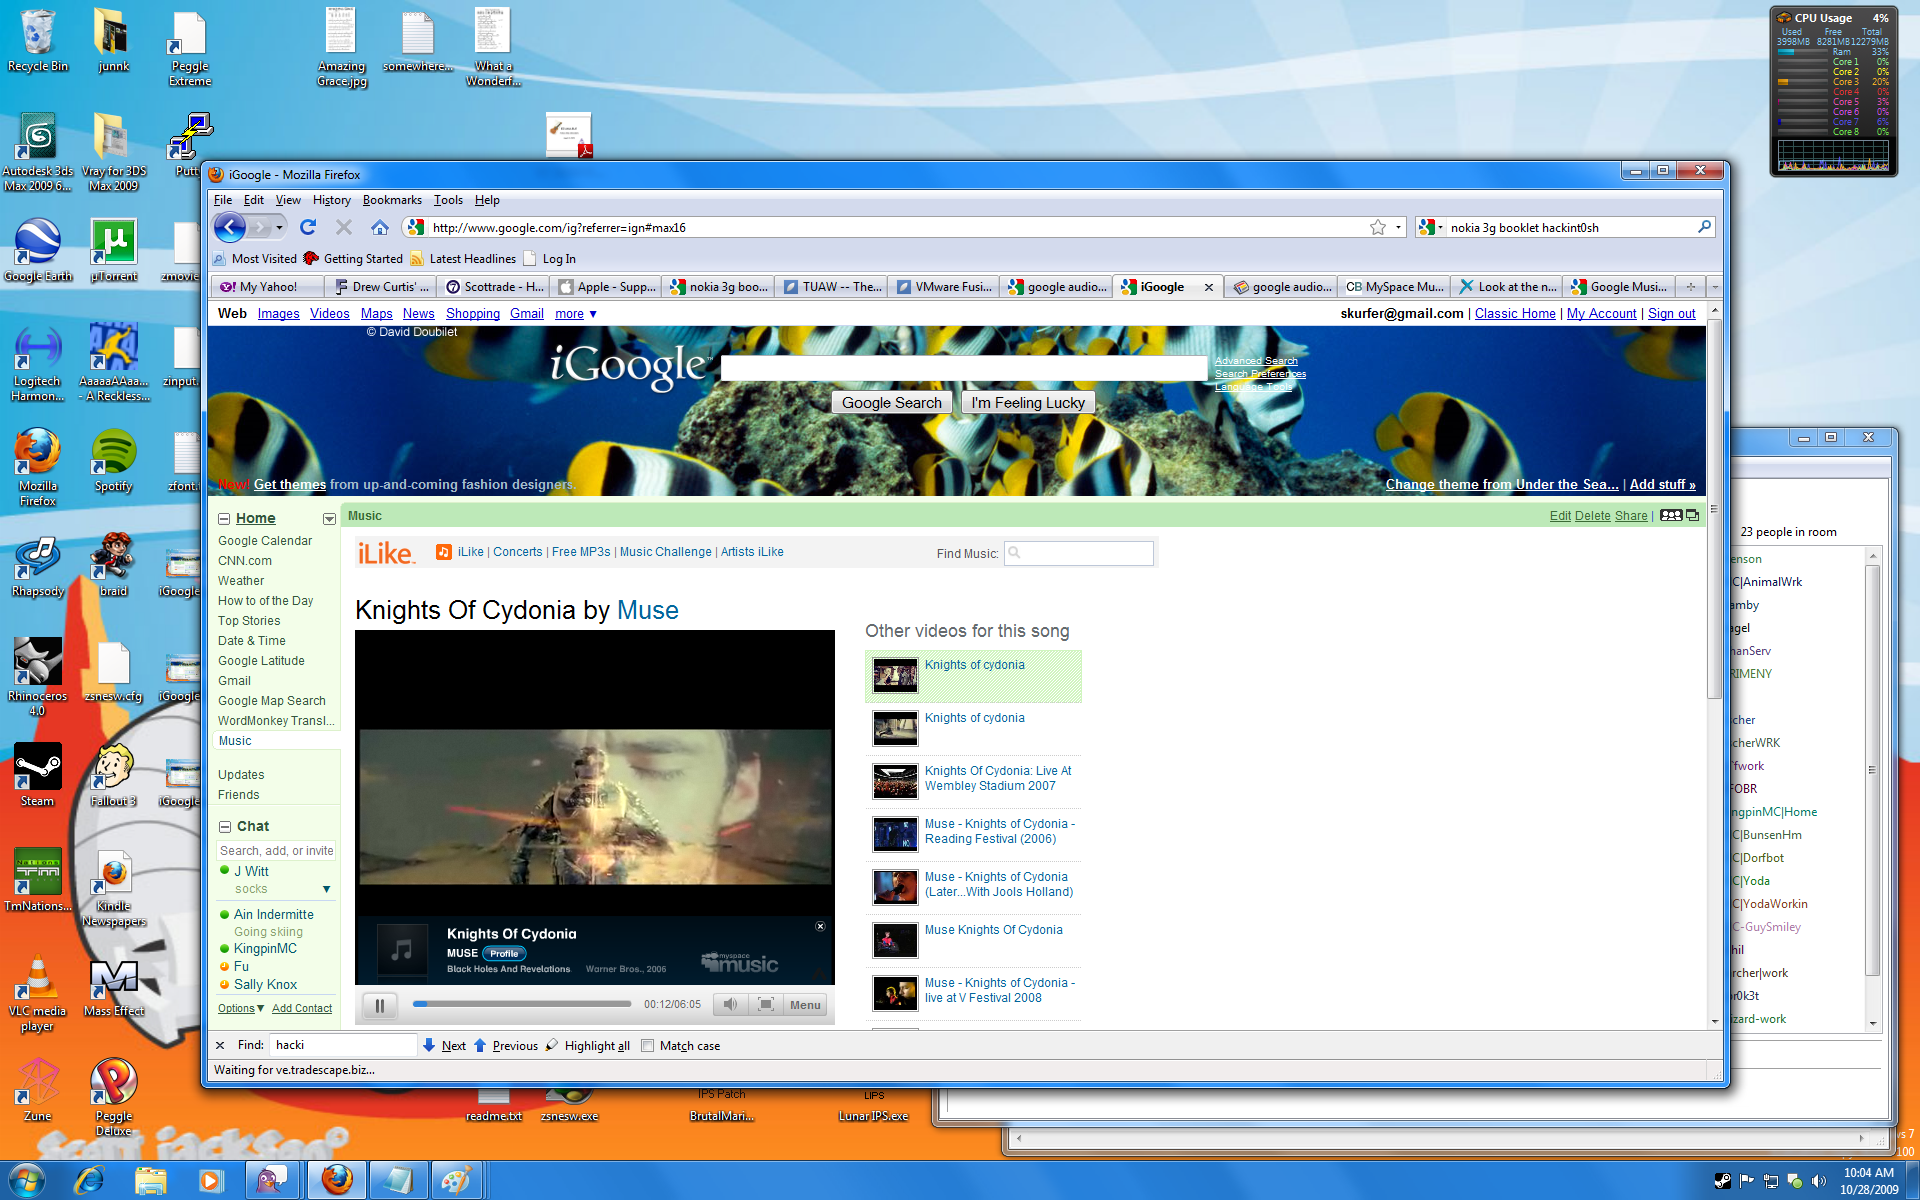Open the video player Menu button

[x=805, y=1004]
